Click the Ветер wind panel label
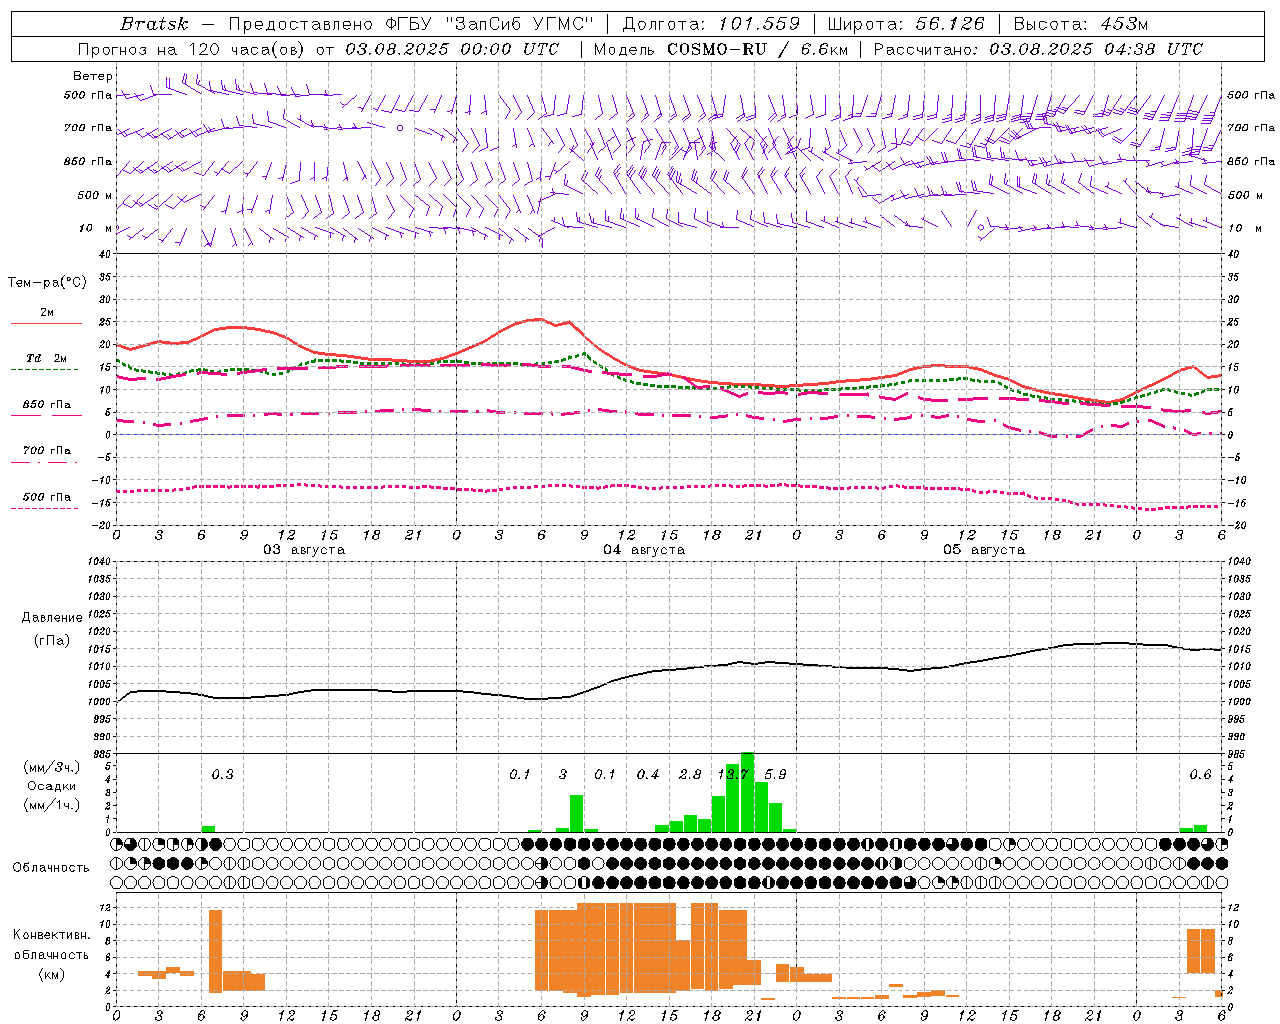 [93, 76]
